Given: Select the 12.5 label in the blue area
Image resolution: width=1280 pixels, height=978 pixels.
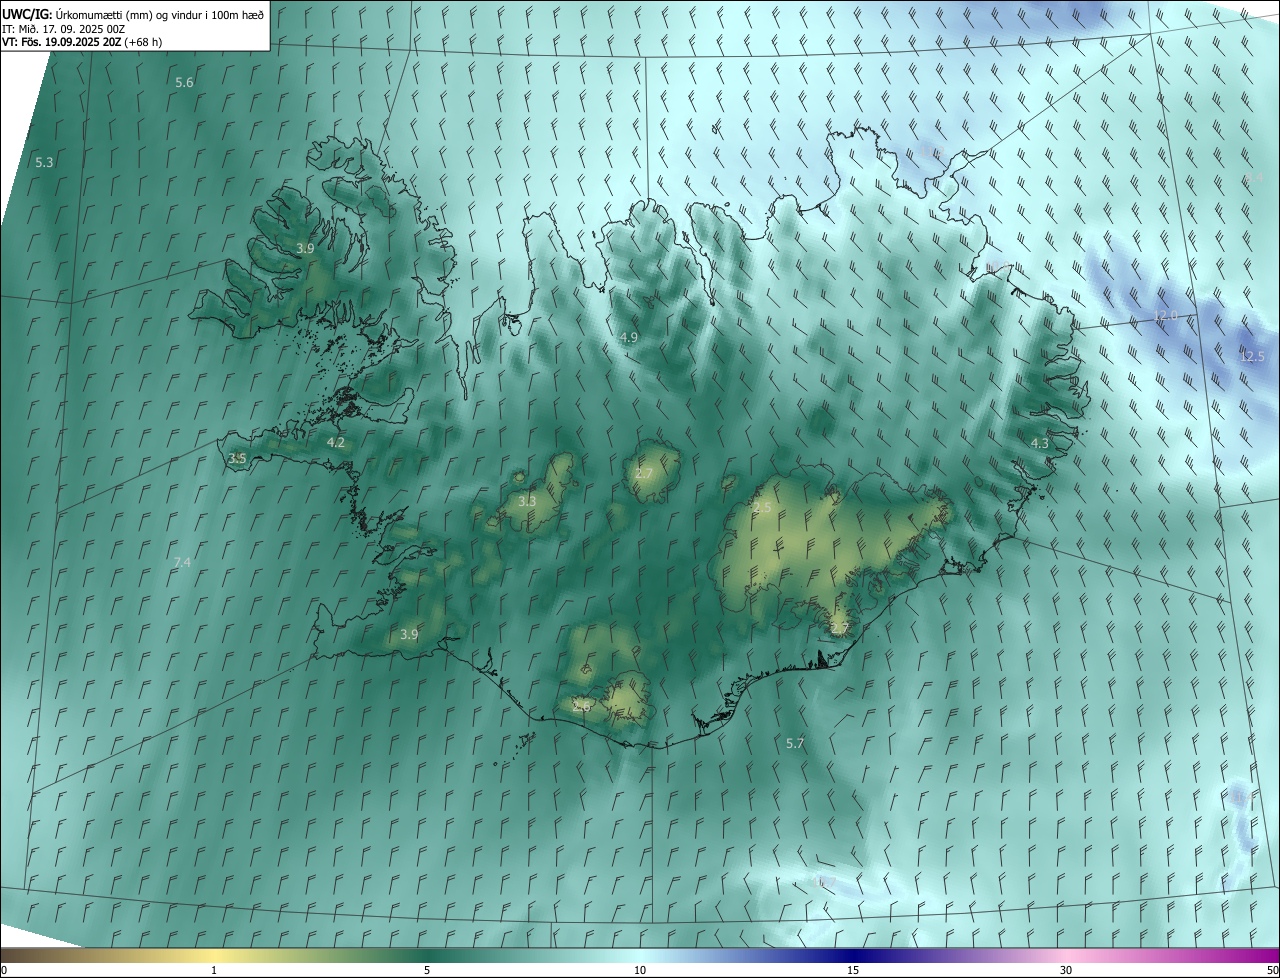Looking at the screenshot, I should coord(1252,356).
